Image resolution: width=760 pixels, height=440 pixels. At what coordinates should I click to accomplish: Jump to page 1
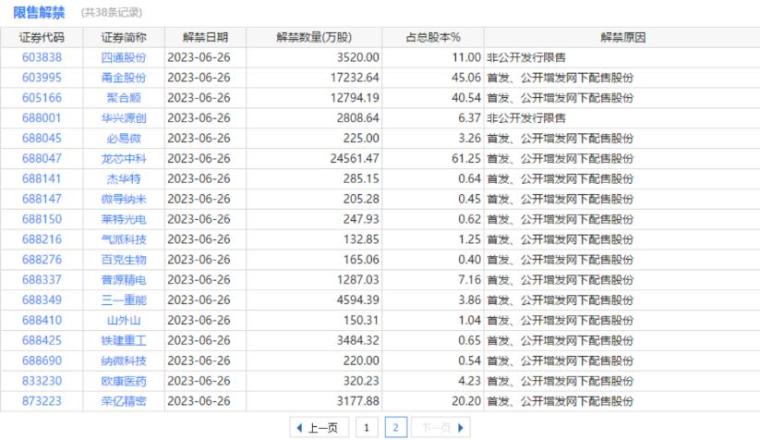pyautogui.click(x=366, y=428)
